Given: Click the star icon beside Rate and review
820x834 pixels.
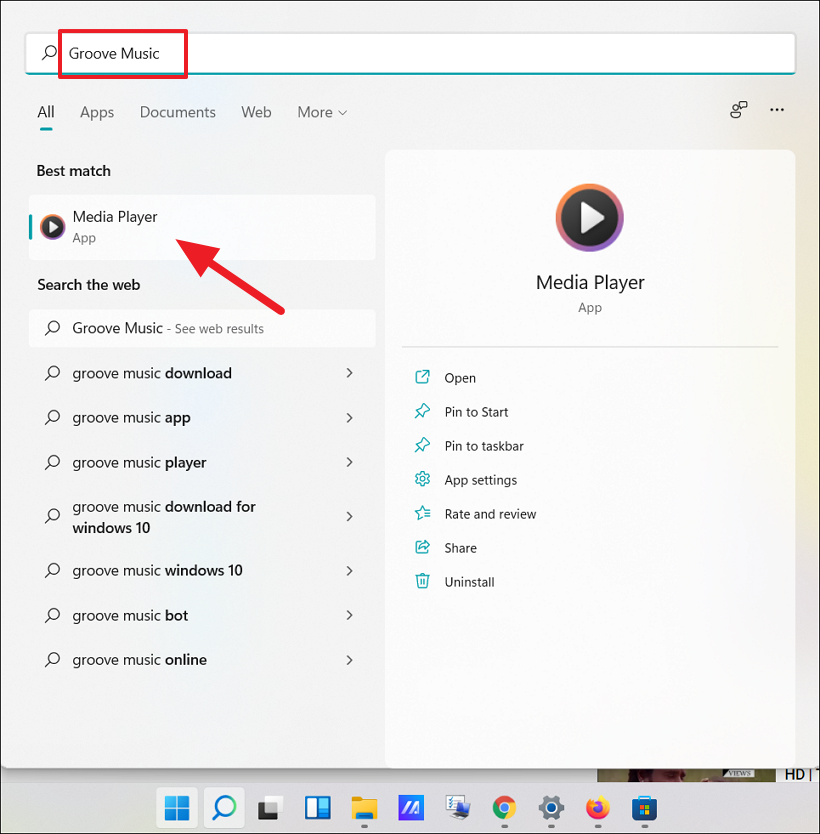Looking at the screenshot, I should click(422, 513).
